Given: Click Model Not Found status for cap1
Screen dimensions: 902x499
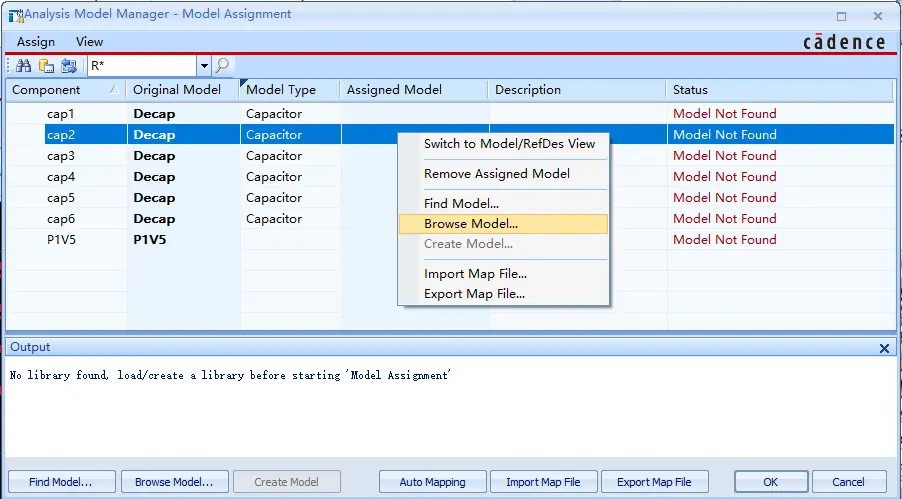Looking at the screenshot, I should click(x=725, y=114).
